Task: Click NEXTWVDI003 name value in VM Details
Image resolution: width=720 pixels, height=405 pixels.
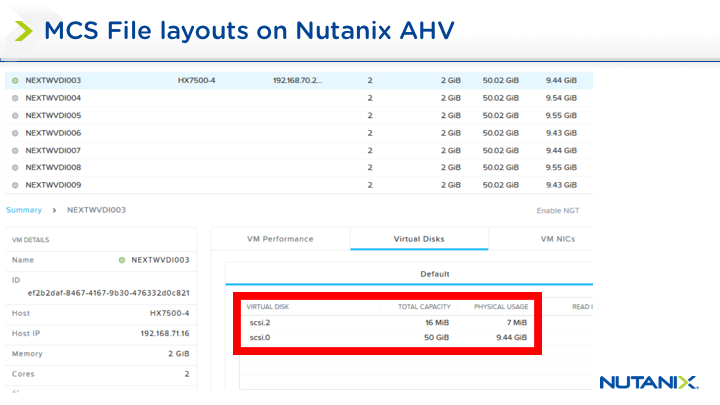Action: click(x=160, y=260)
